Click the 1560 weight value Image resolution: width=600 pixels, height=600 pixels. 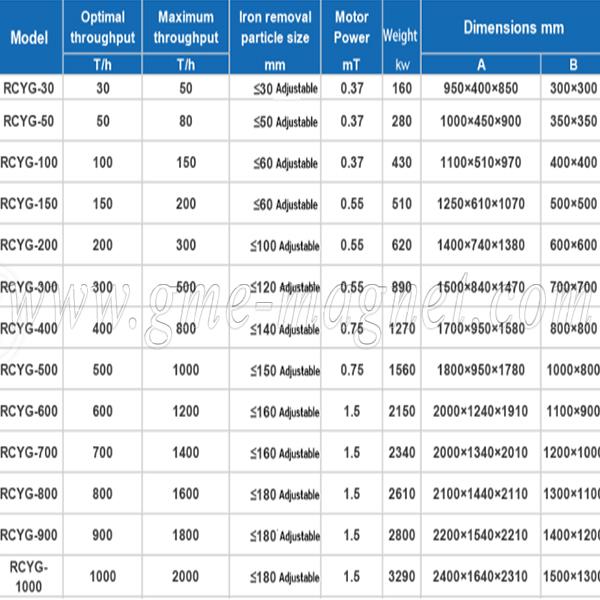tap(400, 369)
